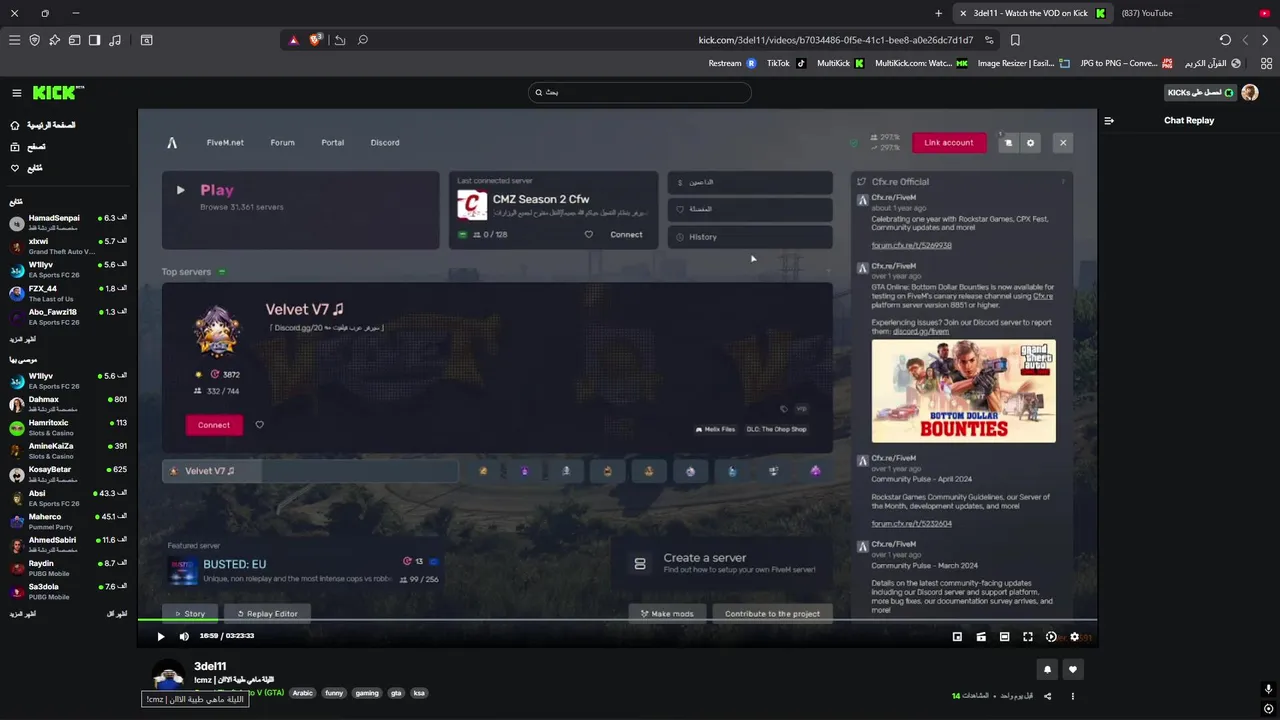Open the browser main menu icon
The image size is (1280, 720).
tap(14, 40)
